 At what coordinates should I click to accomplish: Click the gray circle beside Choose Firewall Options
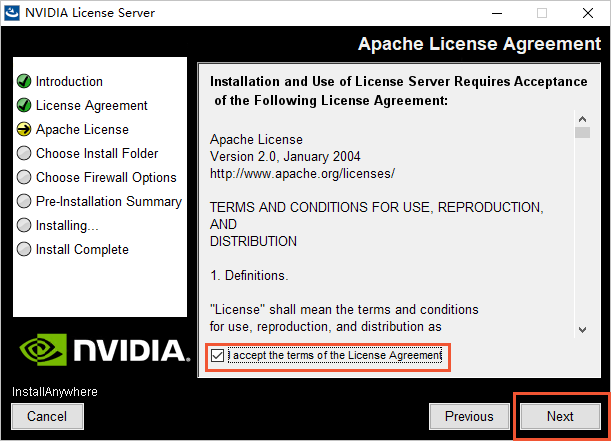tap(24, 177)
